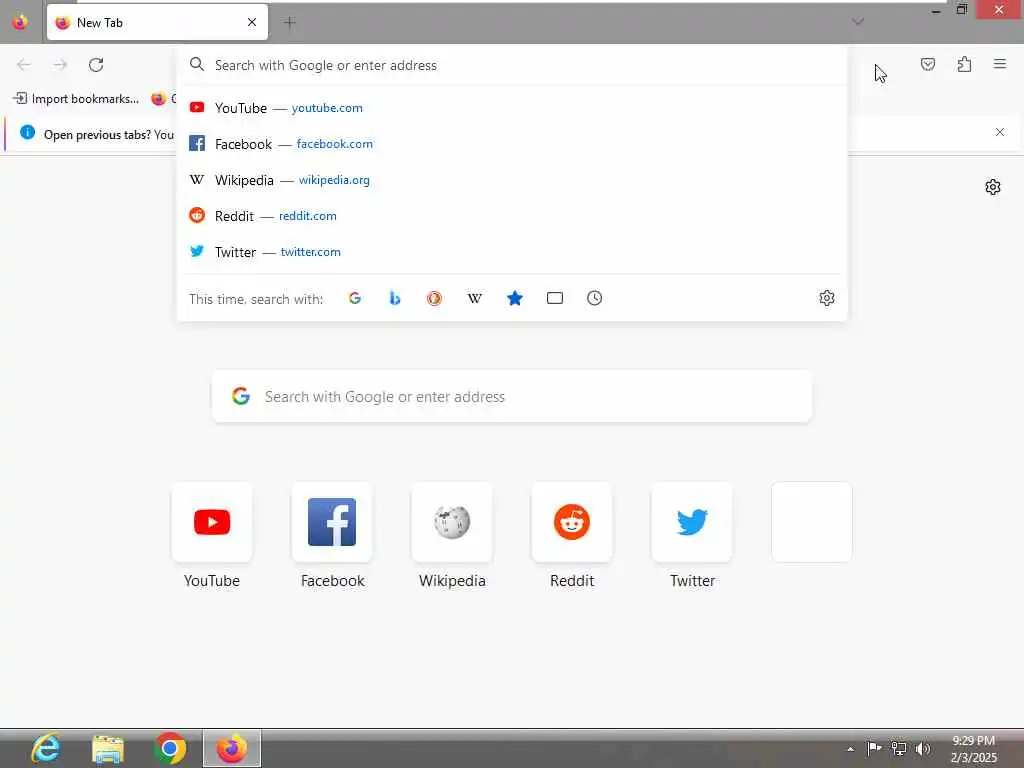Open File Explorer from taskbar
The image size is (1024, 768).
pos(108,748)
